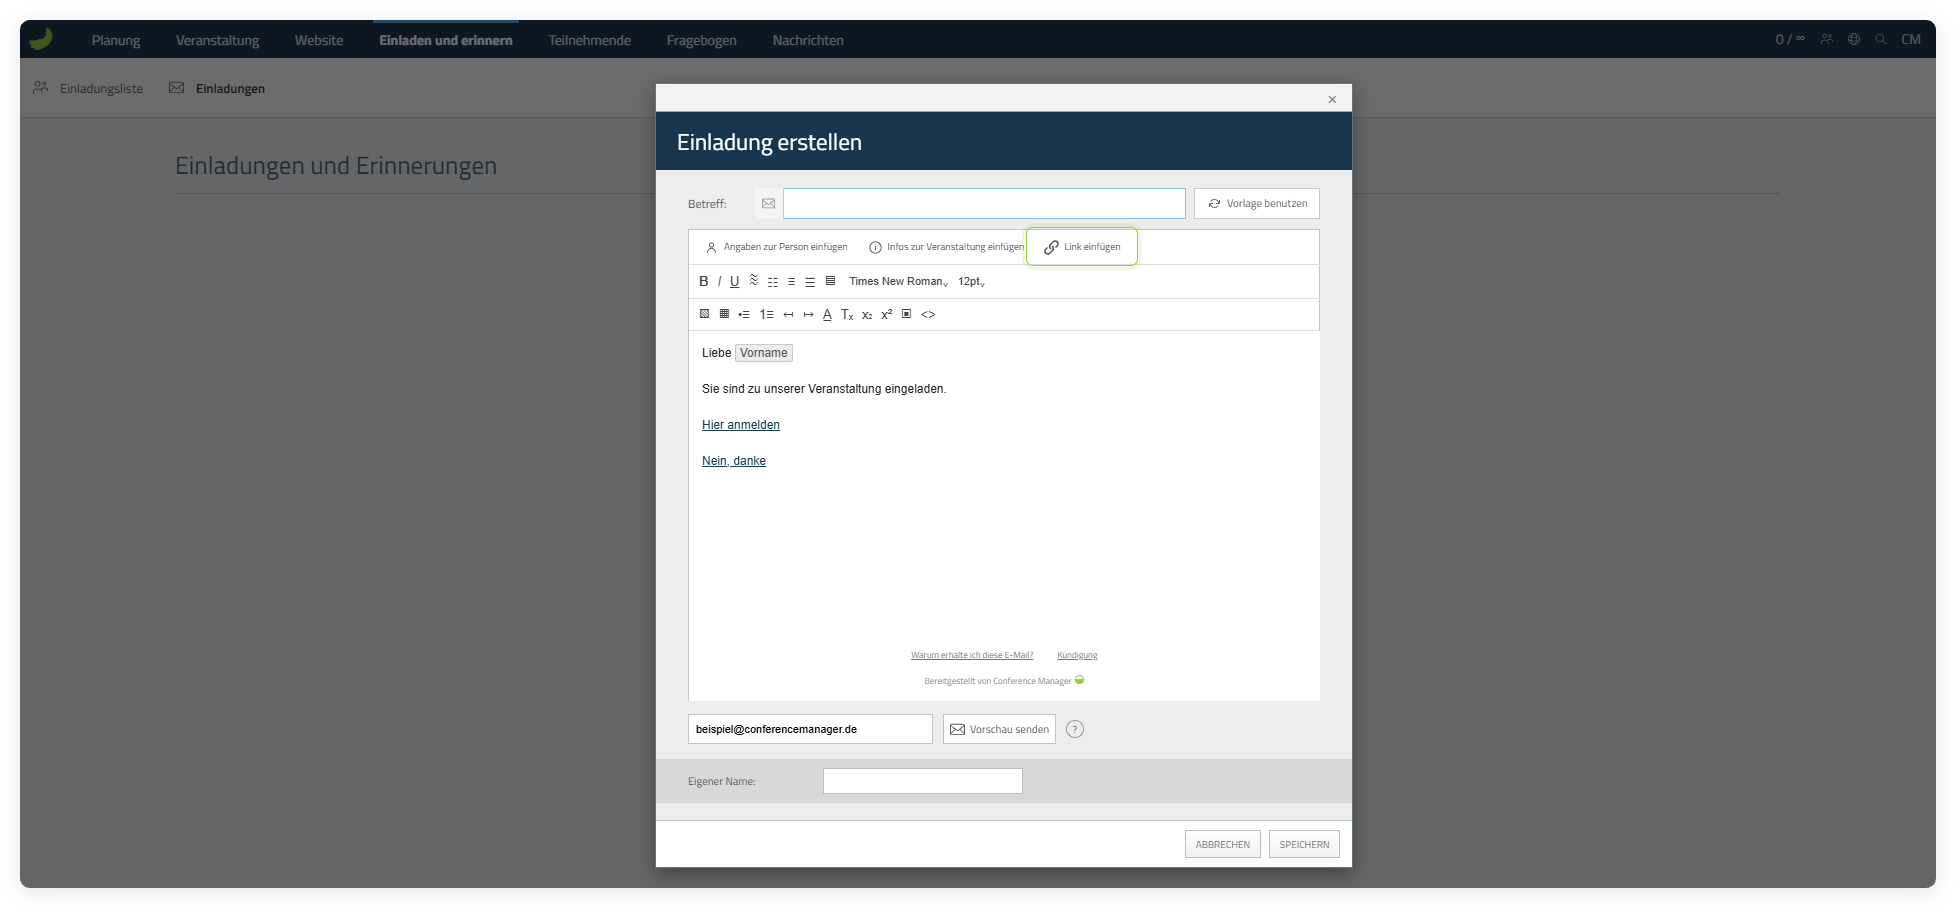Click the Vorlage benutzen button
The image size is (1956, 908).
pos(1257,203)
